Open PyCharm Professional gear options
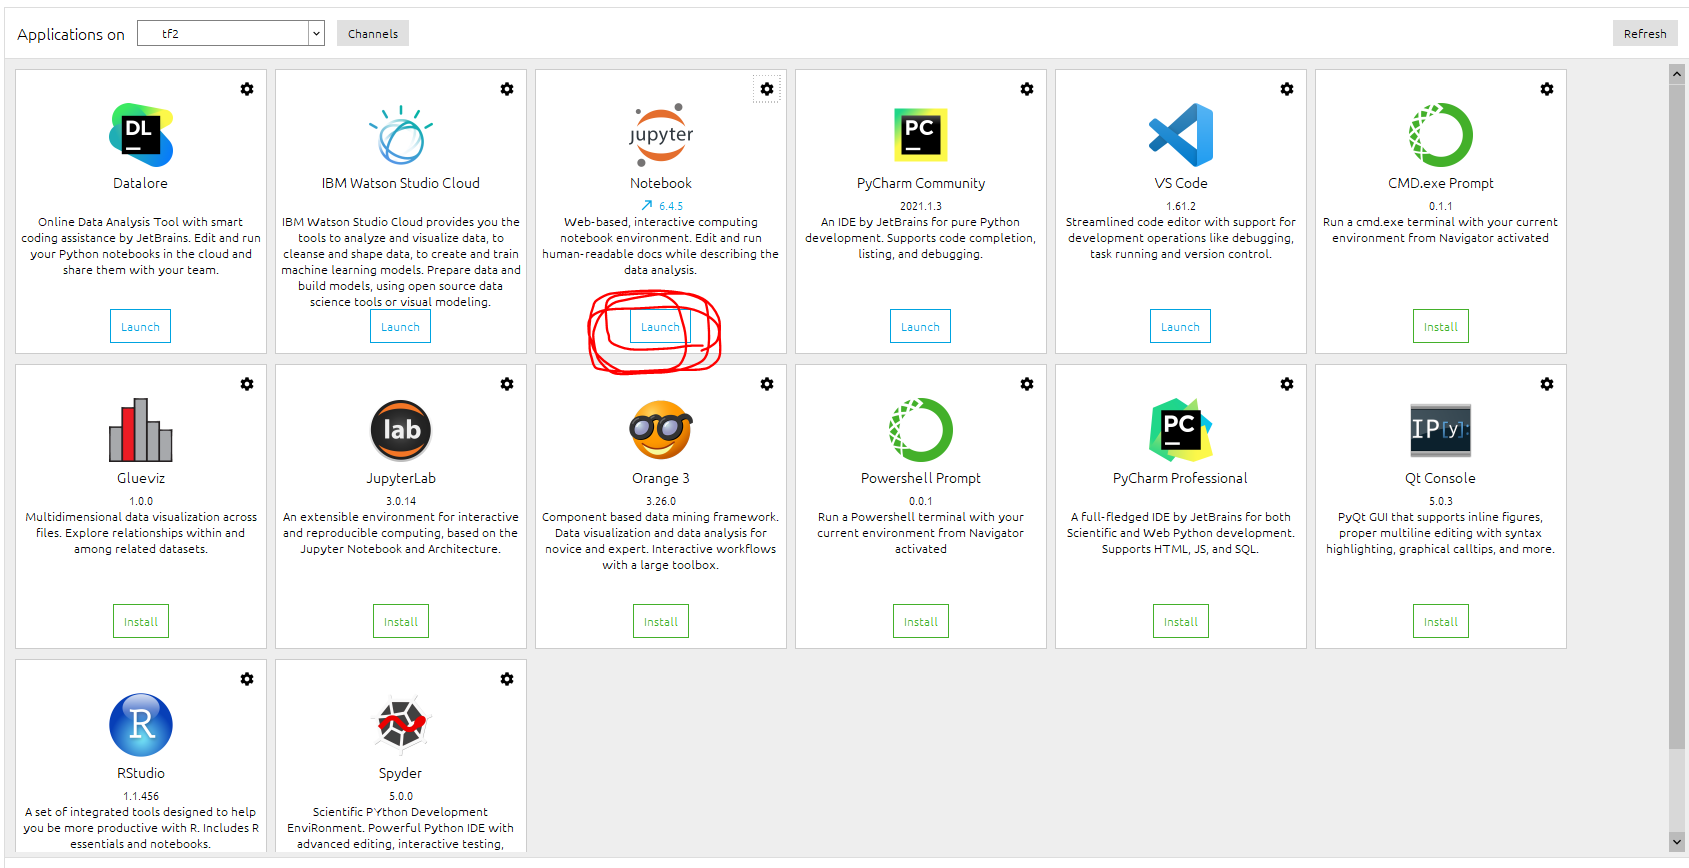Screen dimensions: 1689x868 (1287, 384)
